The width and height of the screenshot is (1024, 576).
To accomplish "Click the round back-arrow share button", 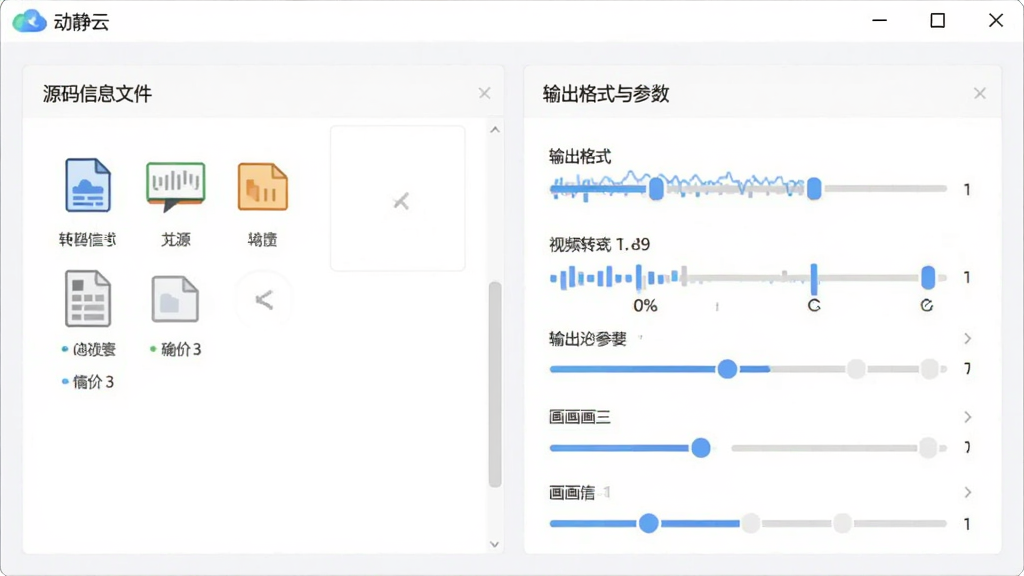I will point(263,300).
